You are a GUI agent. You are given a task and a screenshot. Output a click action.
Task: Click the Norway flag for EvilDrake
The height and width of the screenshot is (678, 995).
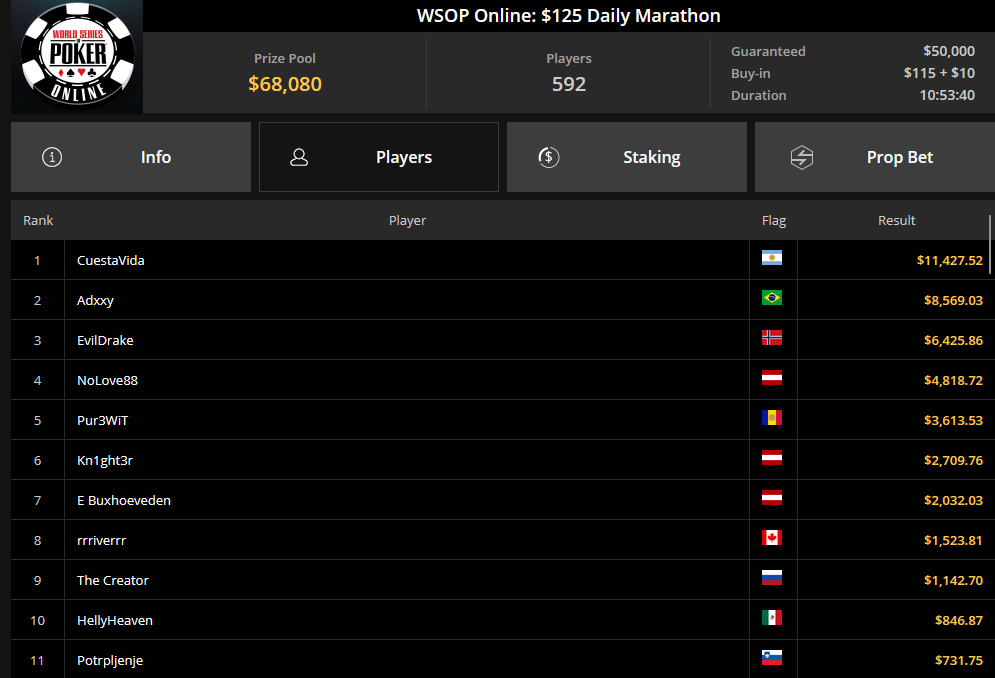(x=772, y=338)
